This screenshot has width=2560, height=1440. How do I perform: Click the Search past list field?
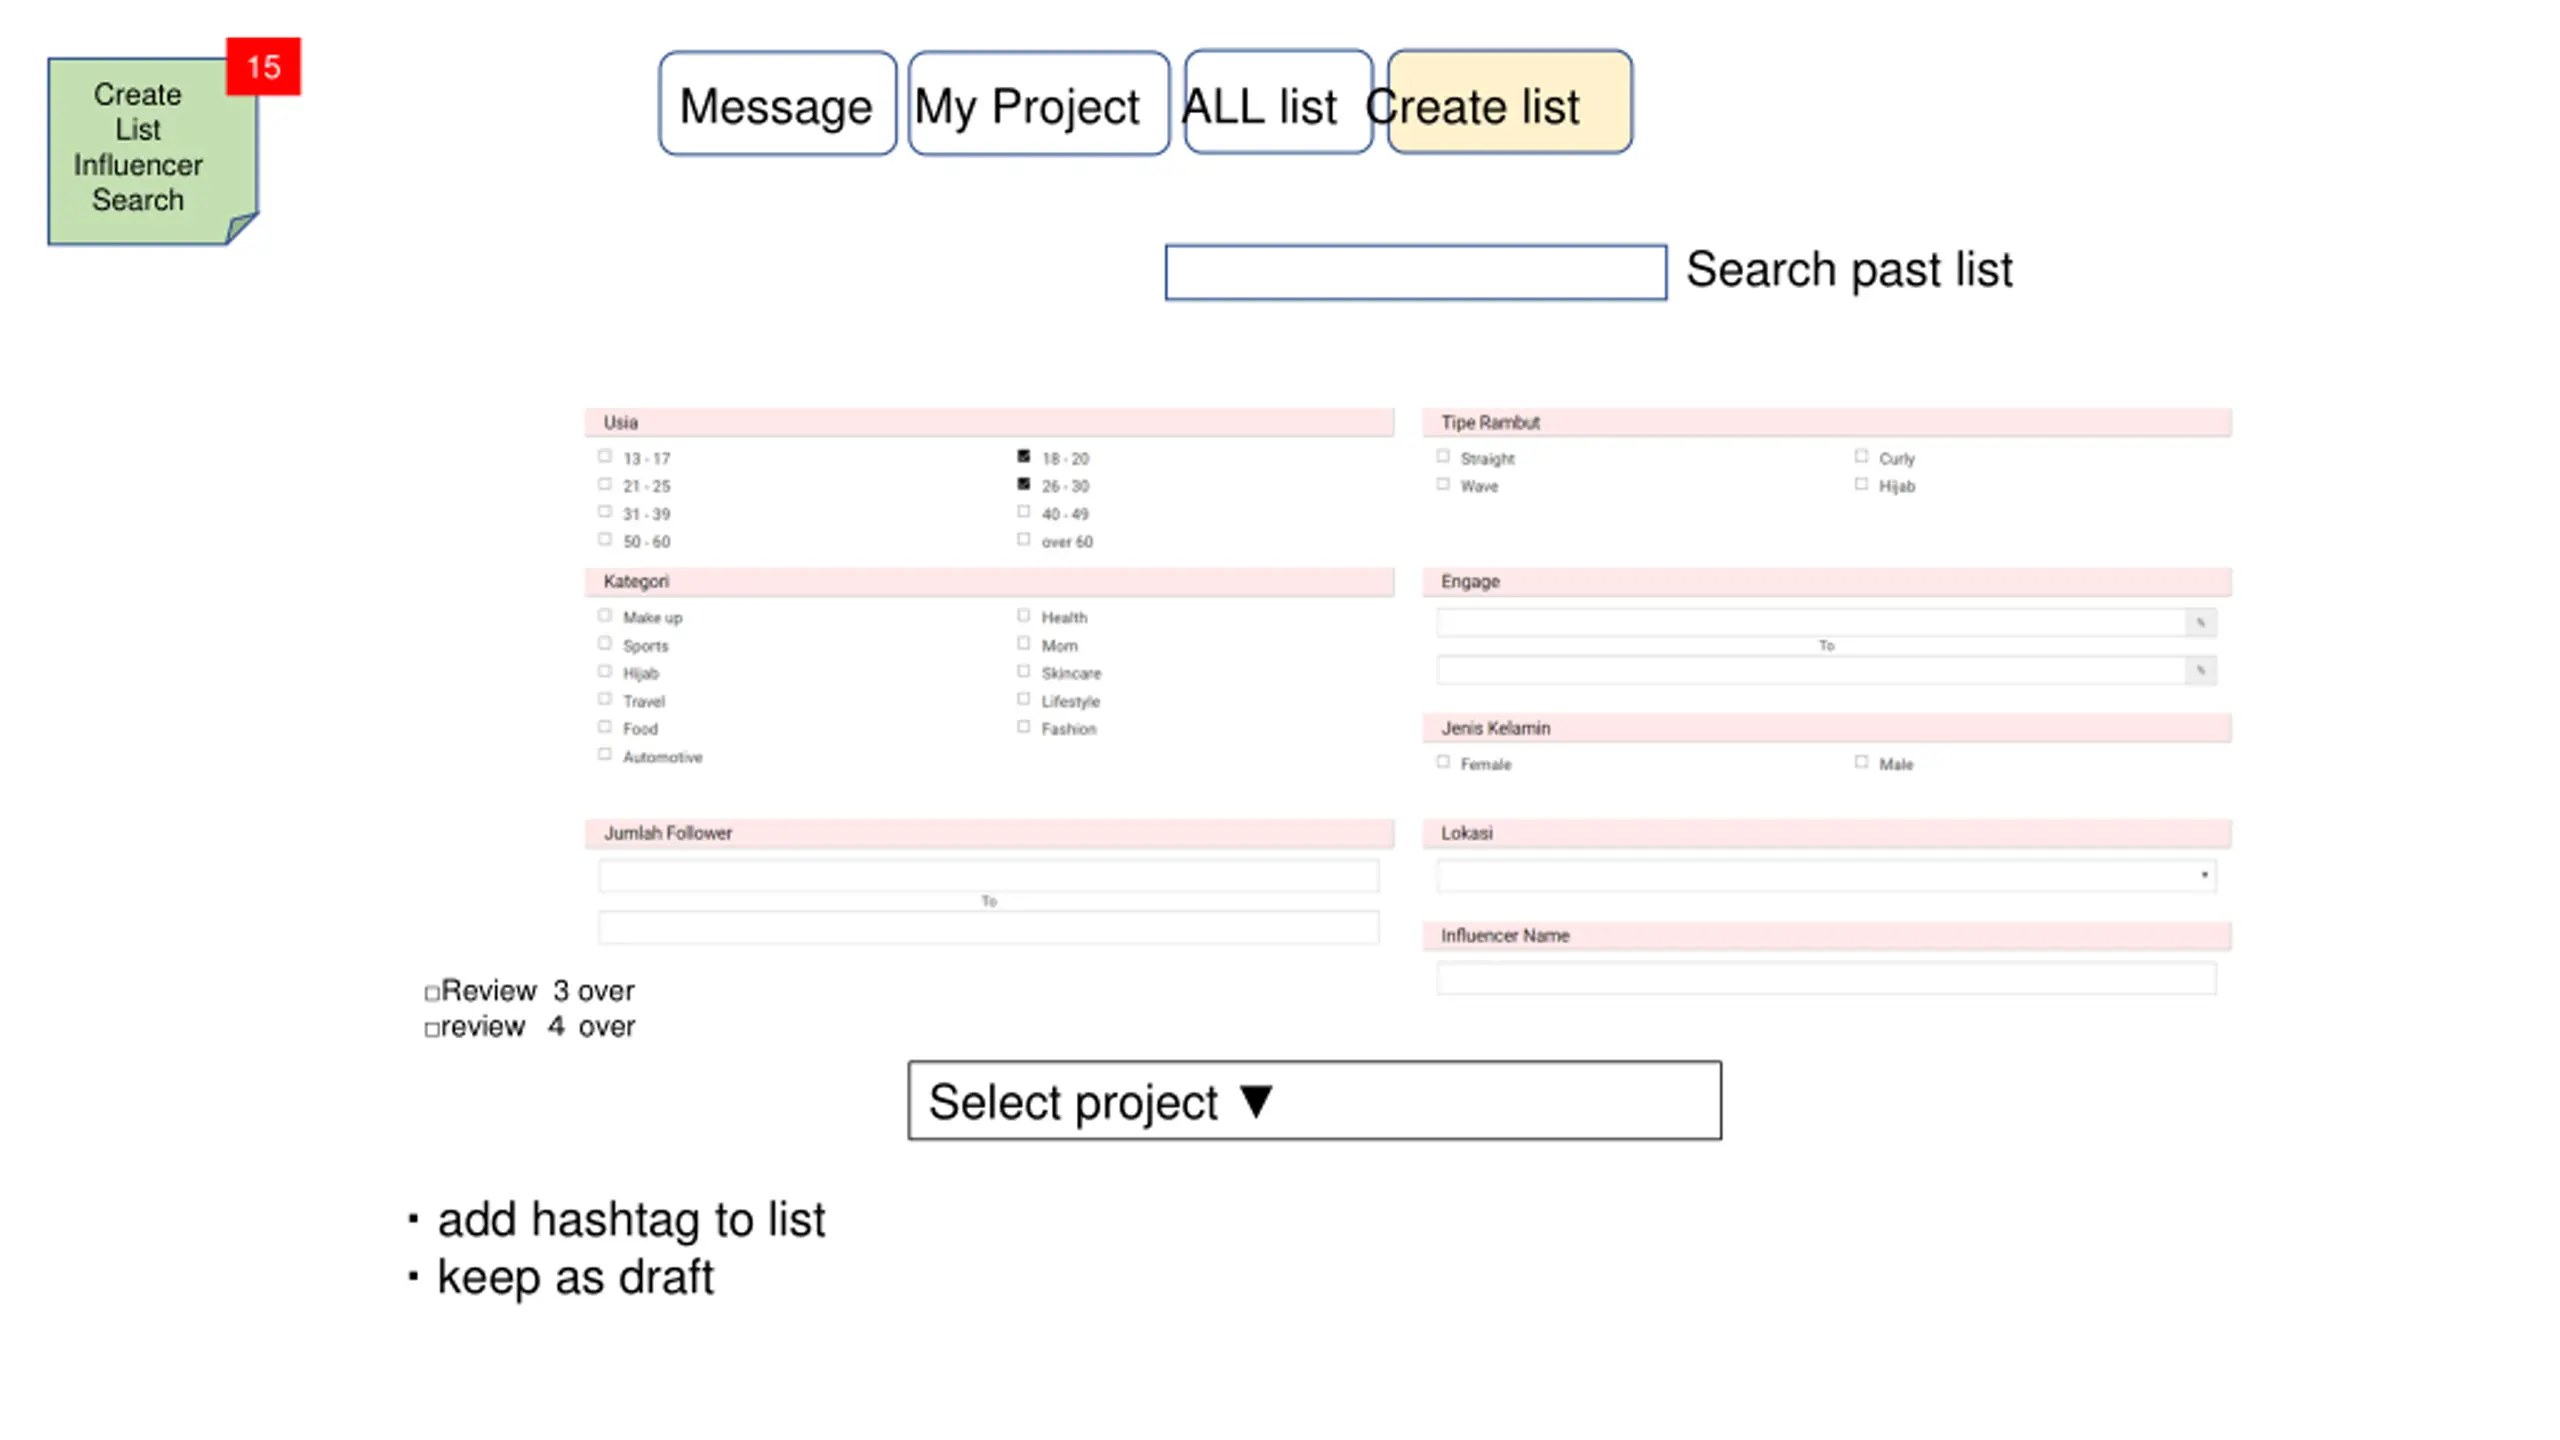tap(1415, 272)
